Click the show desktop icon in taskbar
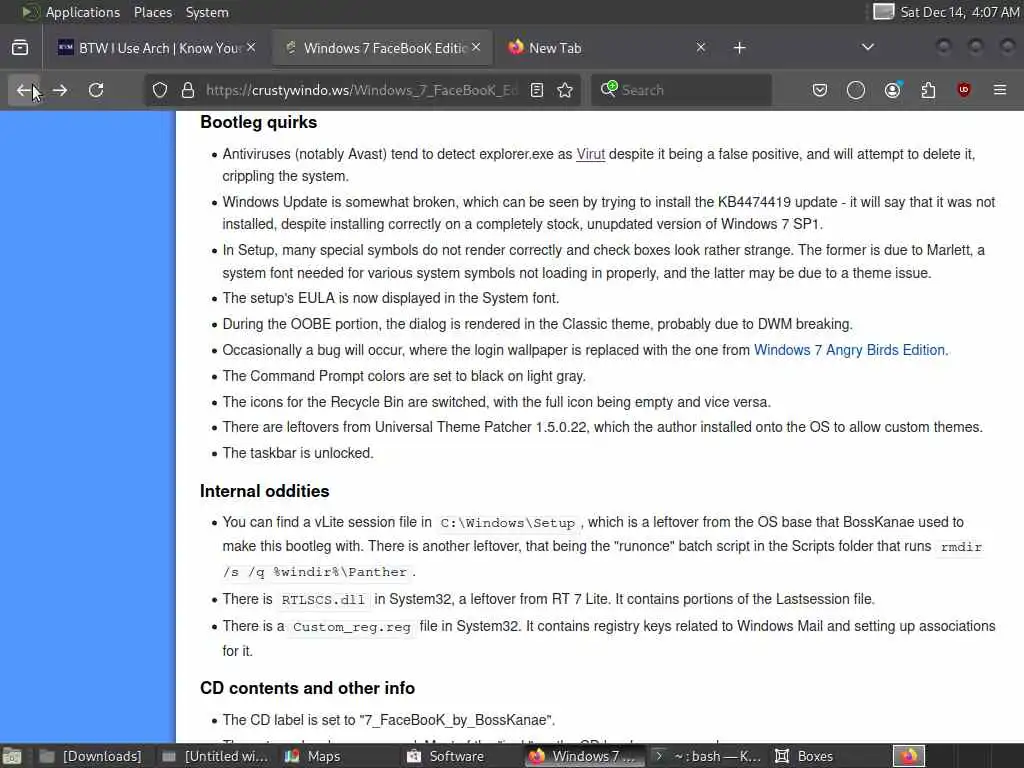 12,756
